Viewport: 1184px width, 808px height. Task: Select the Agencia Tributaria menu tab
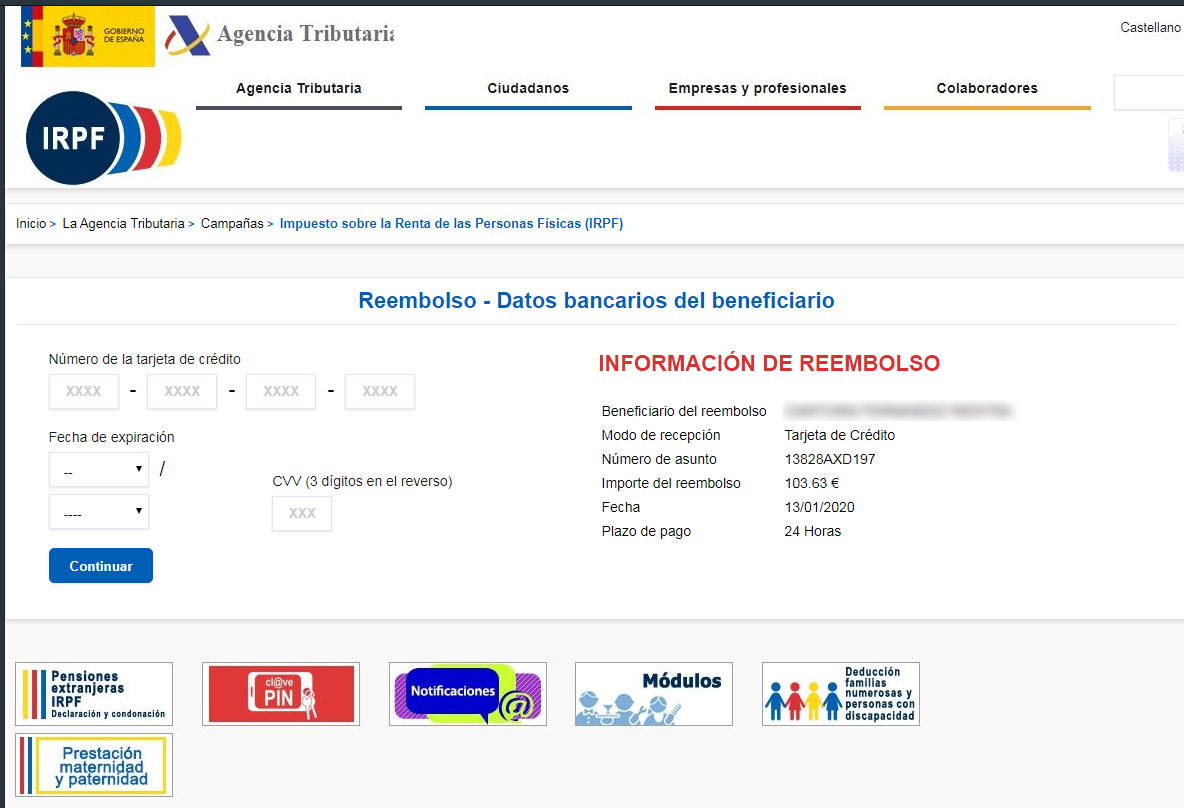(298, 89)
